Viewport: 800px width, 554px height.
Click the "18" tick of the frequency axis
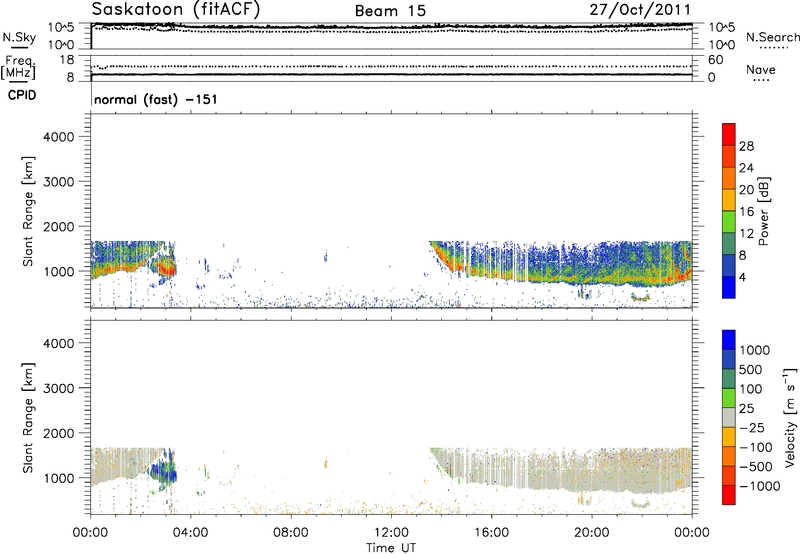[x=67, y=60]
